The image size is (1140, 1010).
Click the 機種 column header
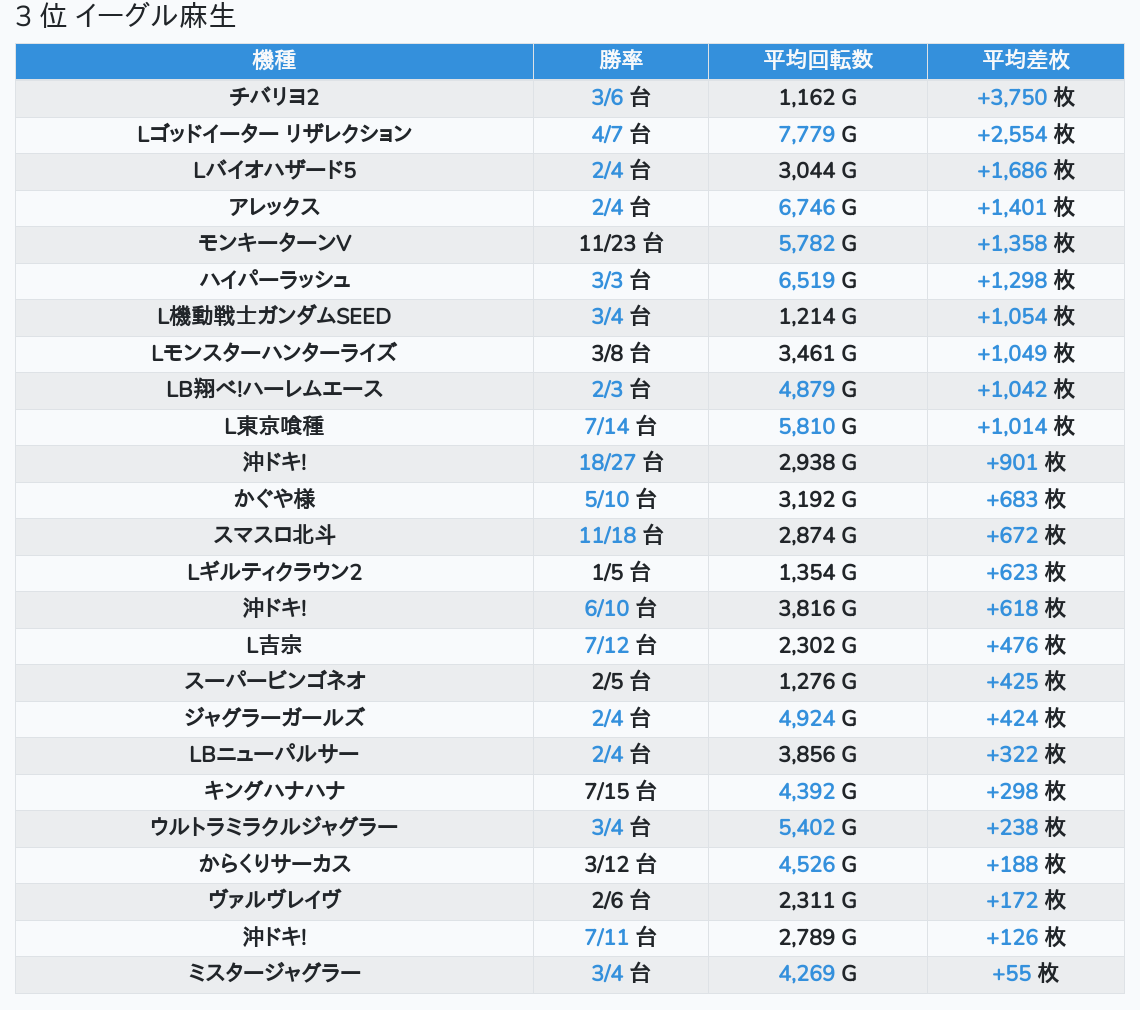(274, 60)
